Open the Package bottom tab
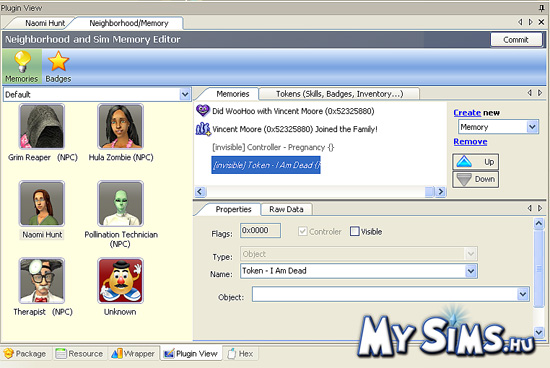The height and width of the screenshot is (368, 550). pos(25,354)
